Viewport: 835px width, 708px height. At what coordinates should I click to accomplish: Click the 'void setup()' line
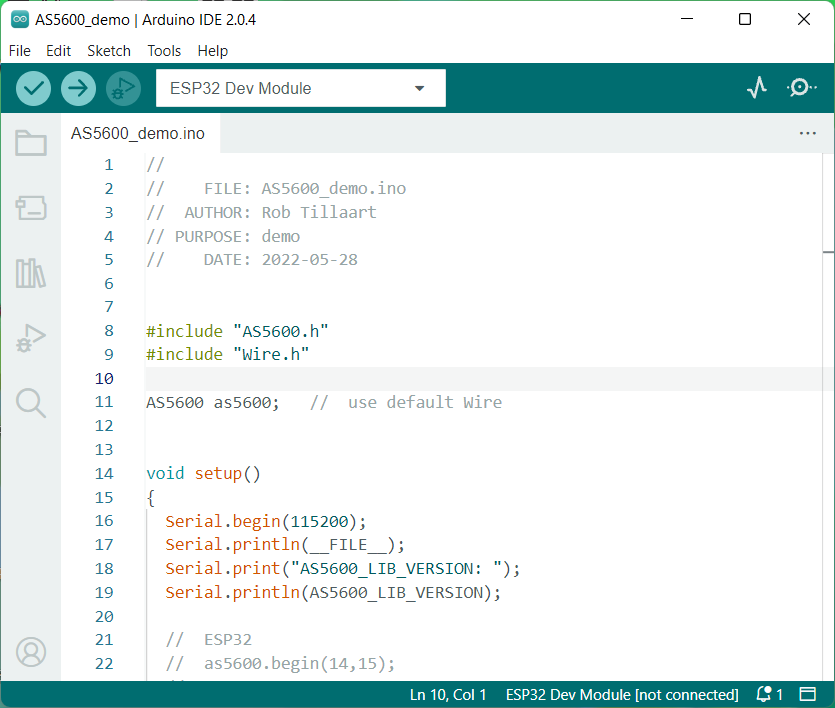[x=203, y=473]
